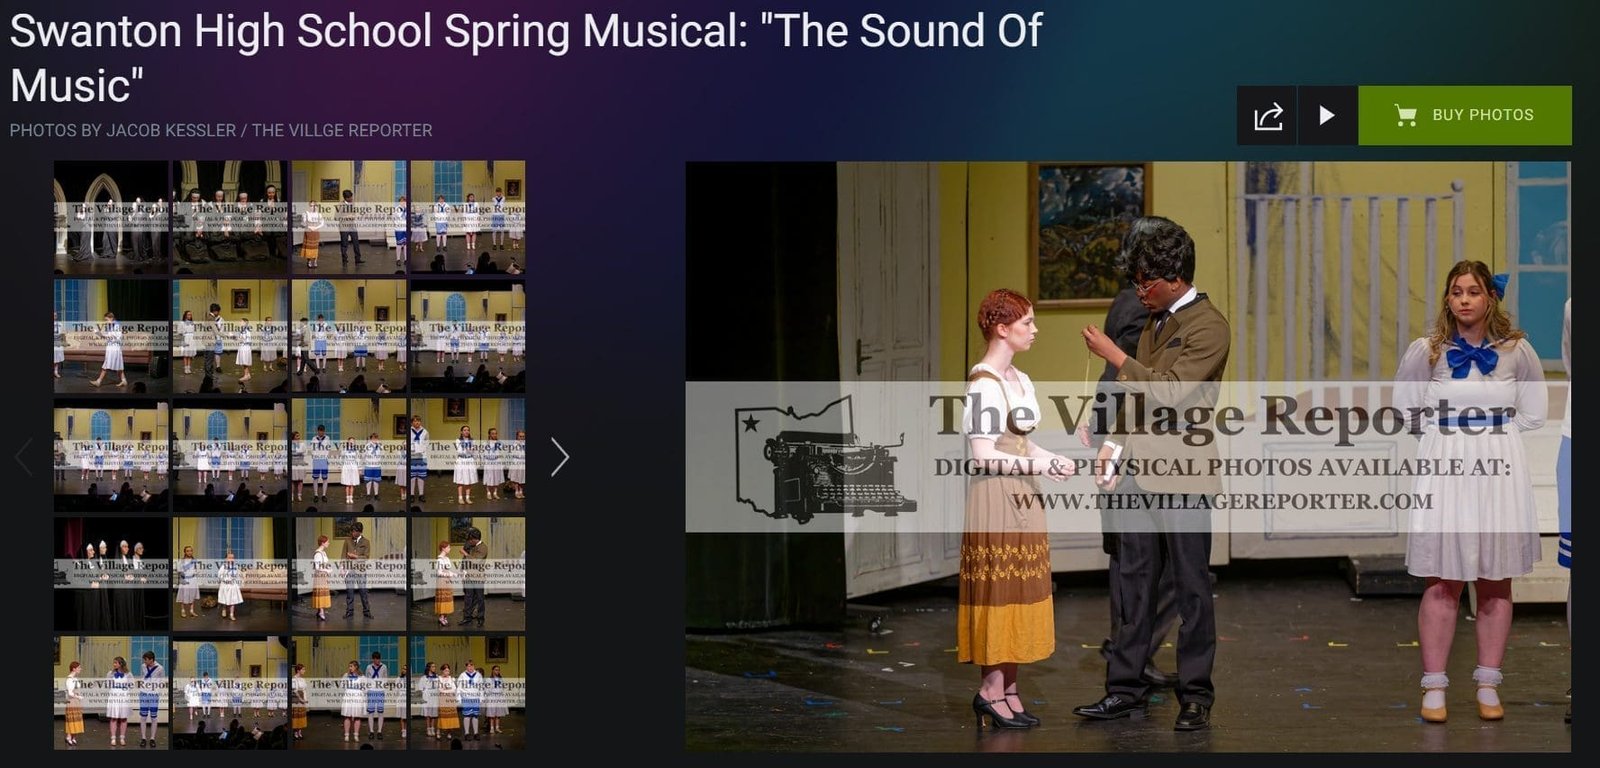Viewport: 1600px width, 768px height.
Task: Select third thumbnail in third row
Action: coord(349,455)
